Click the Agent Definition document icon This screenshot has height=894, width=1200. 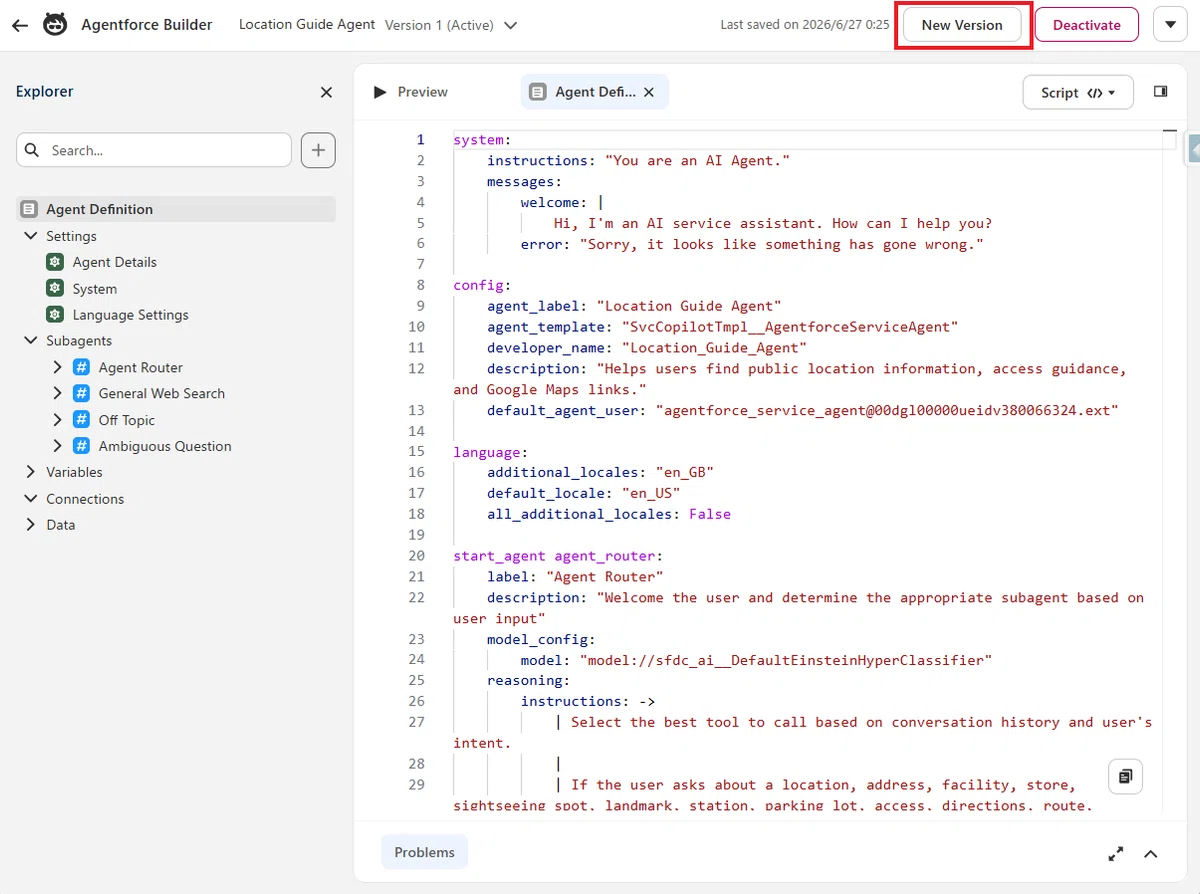click(x=28, y=209)
